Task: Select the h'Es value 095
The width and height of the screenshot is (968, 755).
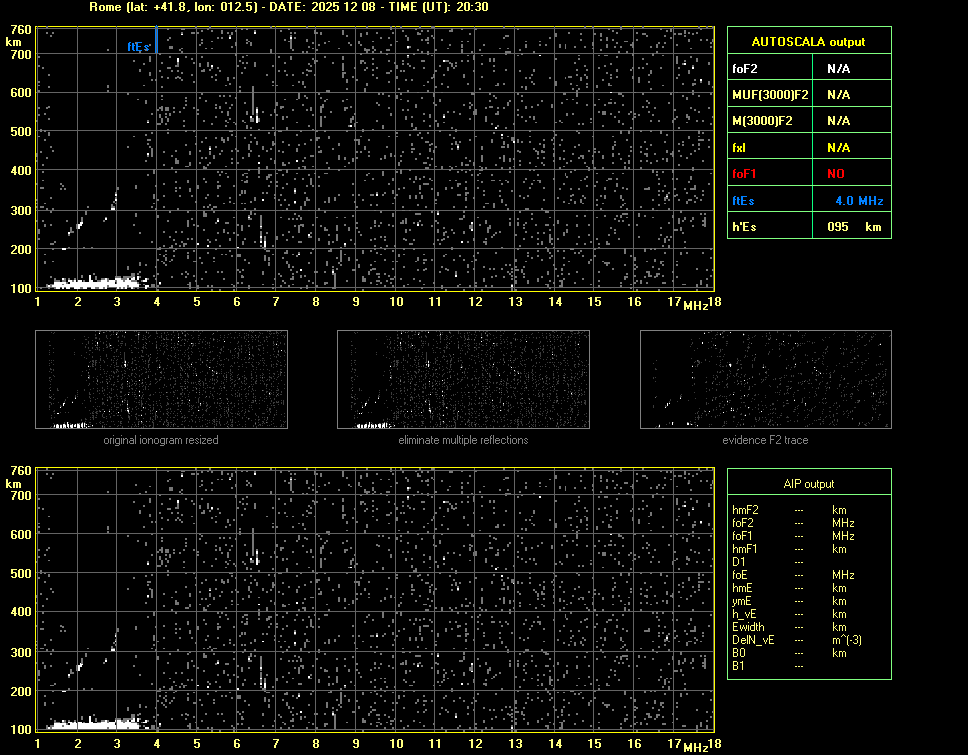Action: tap(838, 227)
